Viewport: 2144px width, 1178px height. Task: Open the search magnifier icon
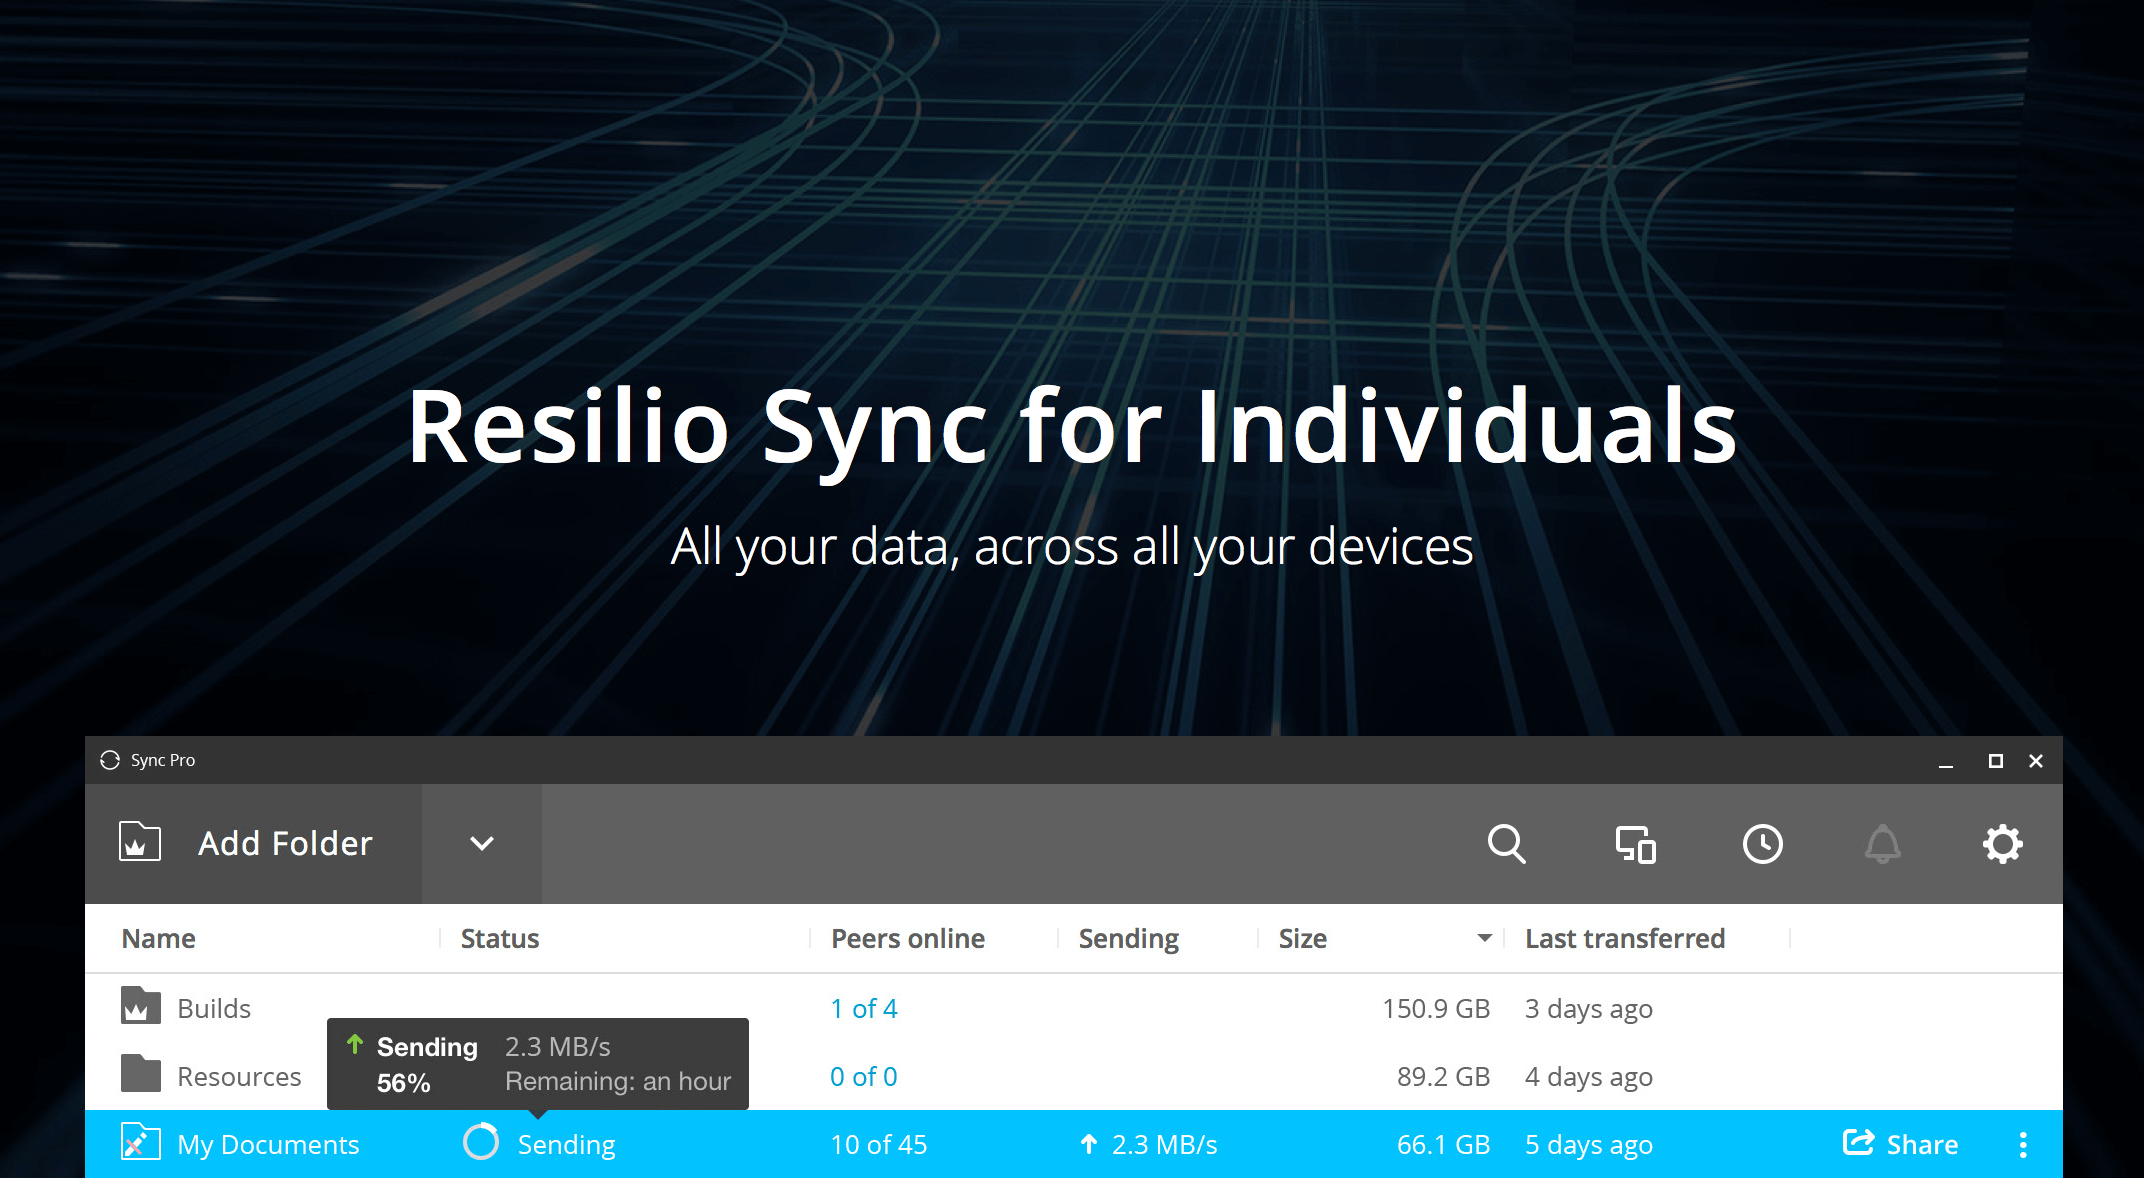[1506, 844]
